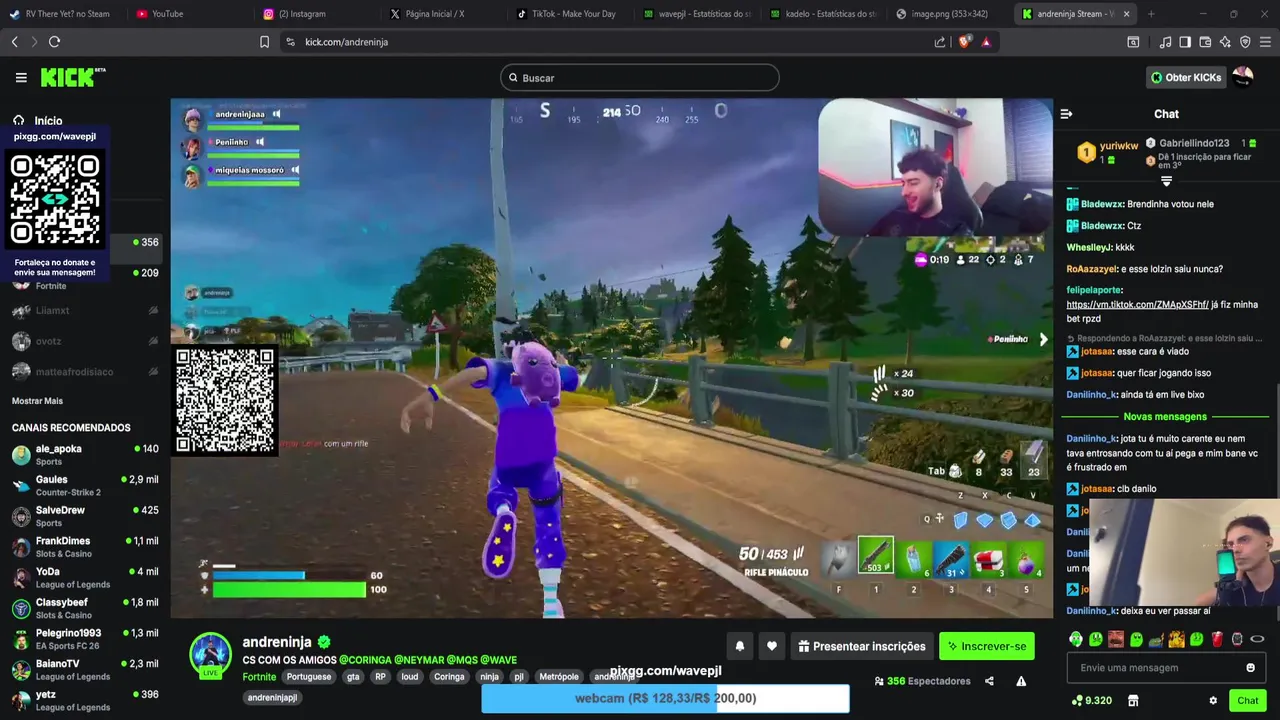
Task: Reload the page
Action: point(54,42)
